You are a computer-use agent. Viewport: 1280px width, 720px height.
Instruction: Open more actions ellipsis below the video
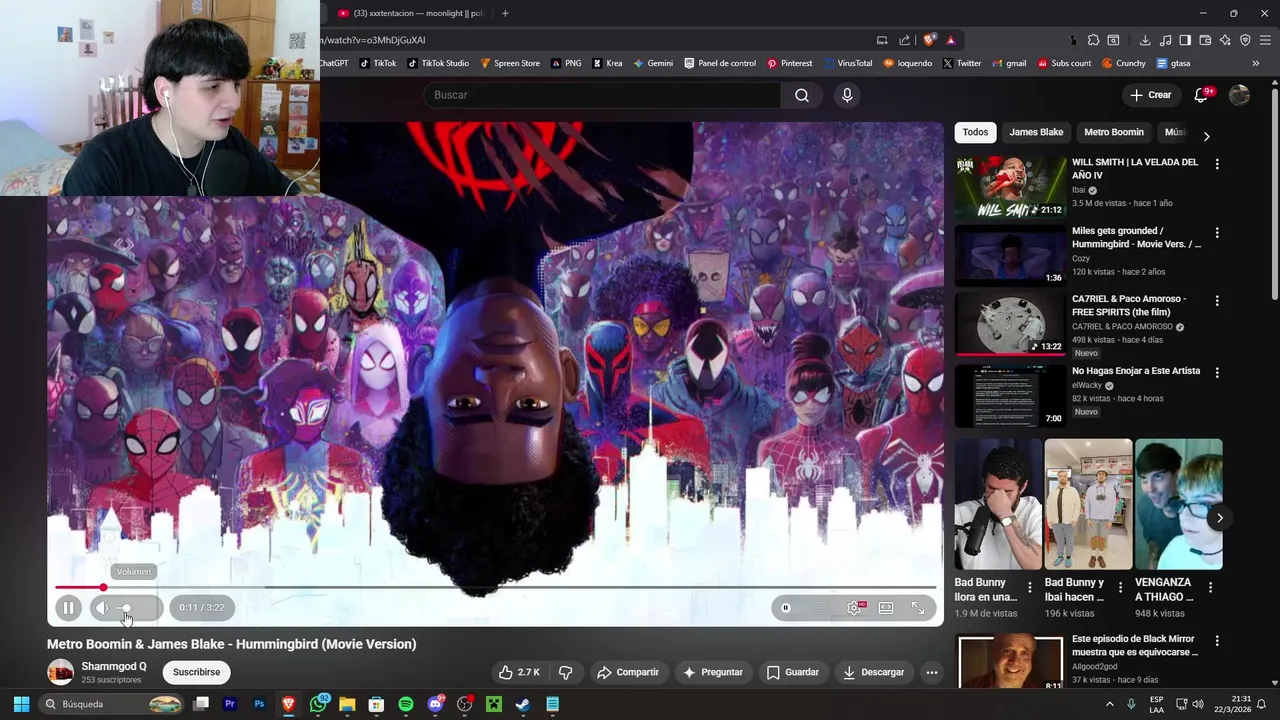(932, 672)
